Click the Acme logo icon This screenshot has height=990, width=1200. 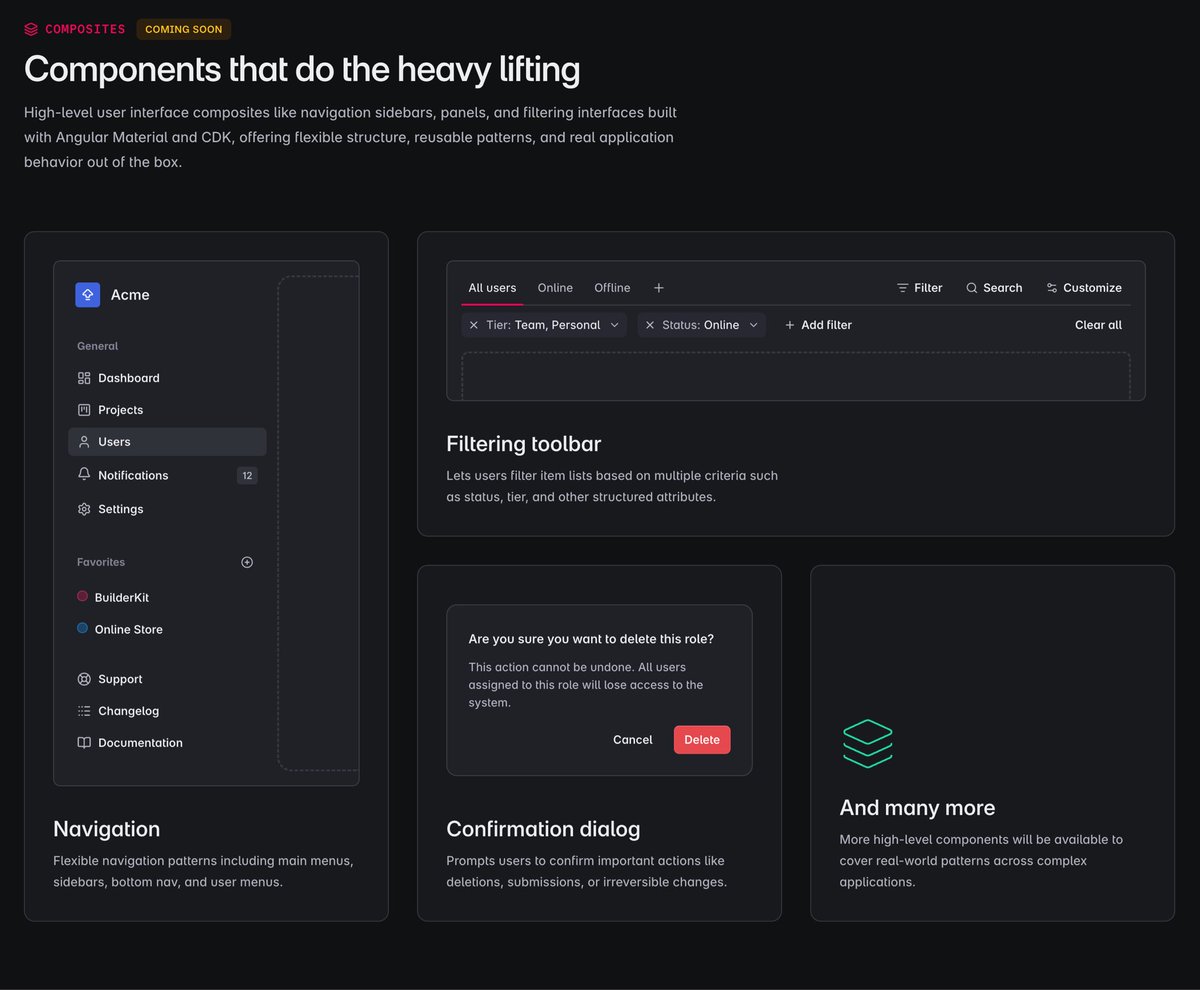[x=88, y=294]
